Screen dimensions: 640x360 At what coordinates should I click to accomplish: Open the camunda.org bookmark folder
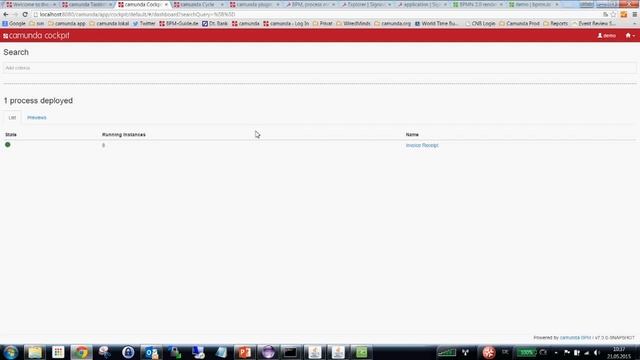[x=393, y=24]
